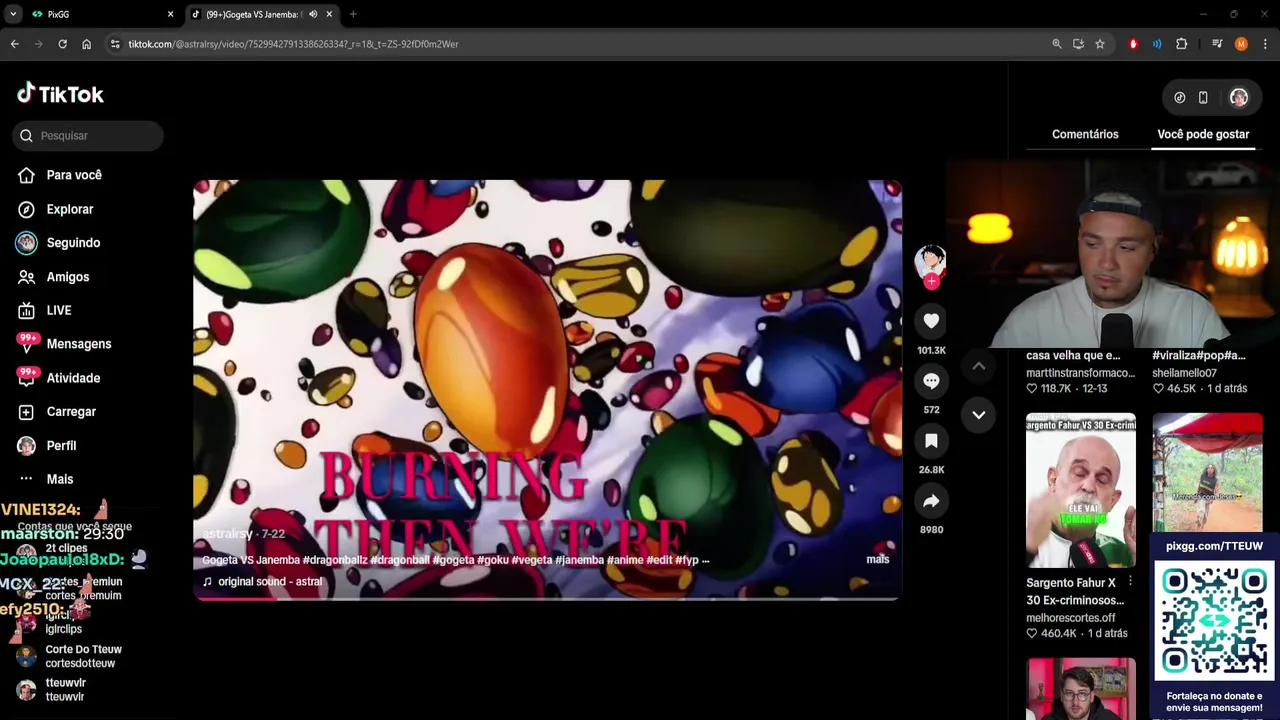1280x720 pixels.
Task: Mute the TikTok tab speaker icon
Action: [313, 14]
